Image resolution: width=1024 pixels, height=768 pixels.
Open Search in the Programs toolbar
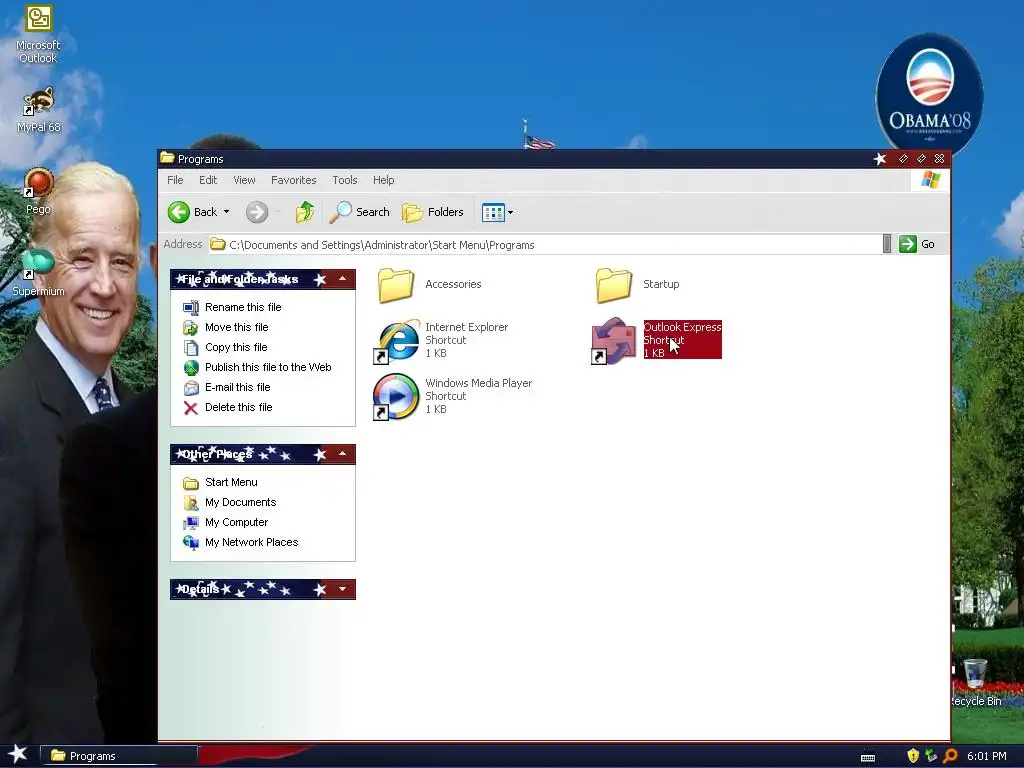(359, 212)
